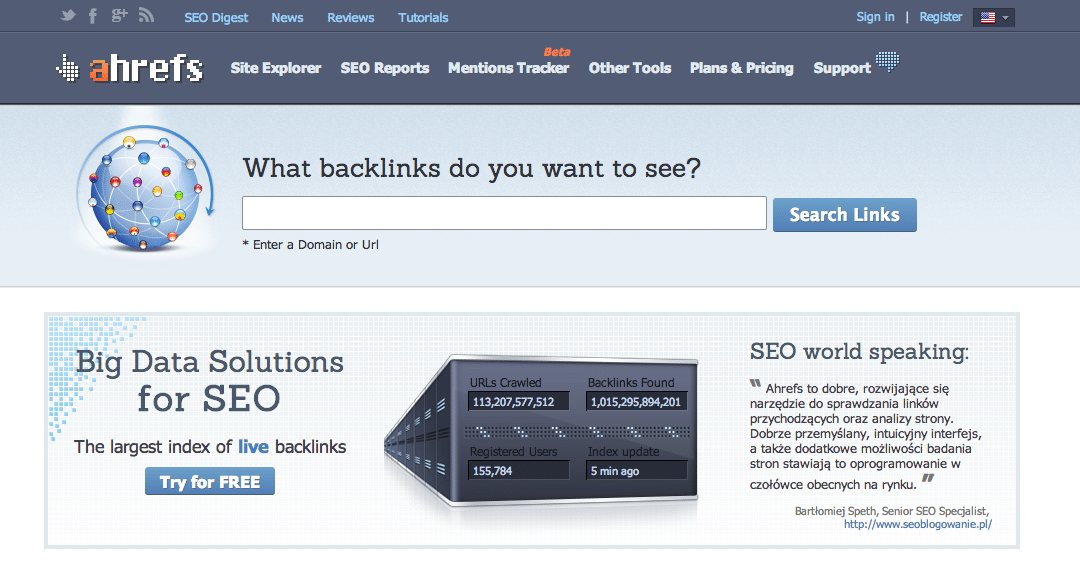Open the Twitter social icon
Screen dimensions: 1080x584
click(x=68, y=15)
